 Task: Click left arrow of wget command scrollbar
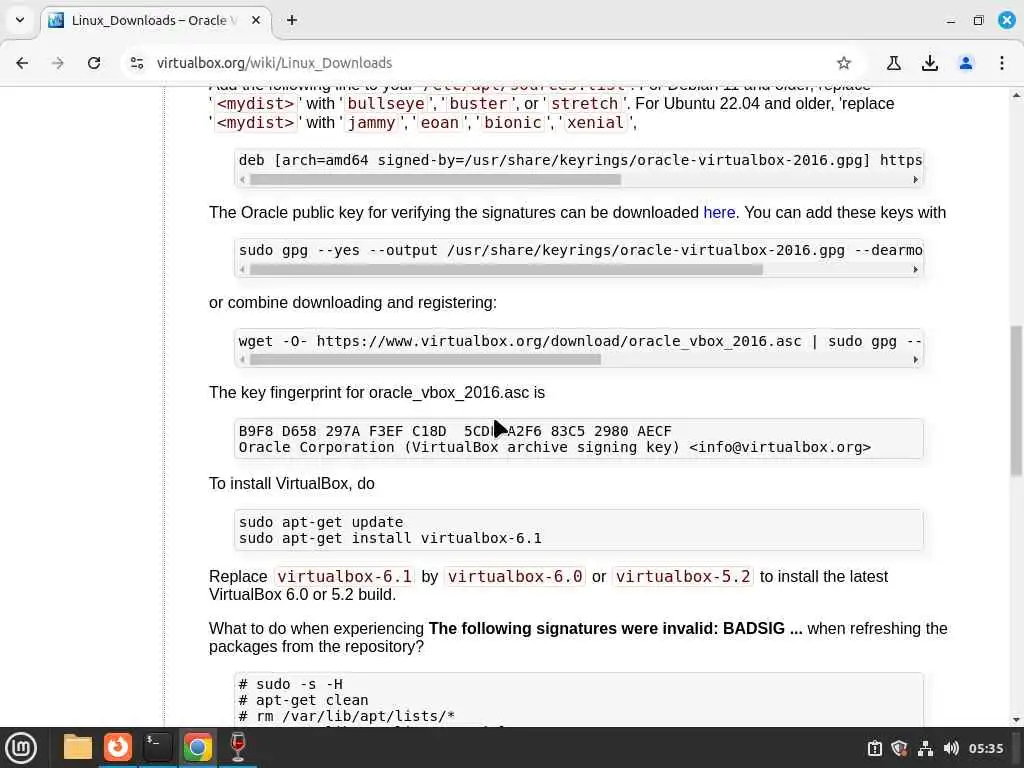coord(242,360)
